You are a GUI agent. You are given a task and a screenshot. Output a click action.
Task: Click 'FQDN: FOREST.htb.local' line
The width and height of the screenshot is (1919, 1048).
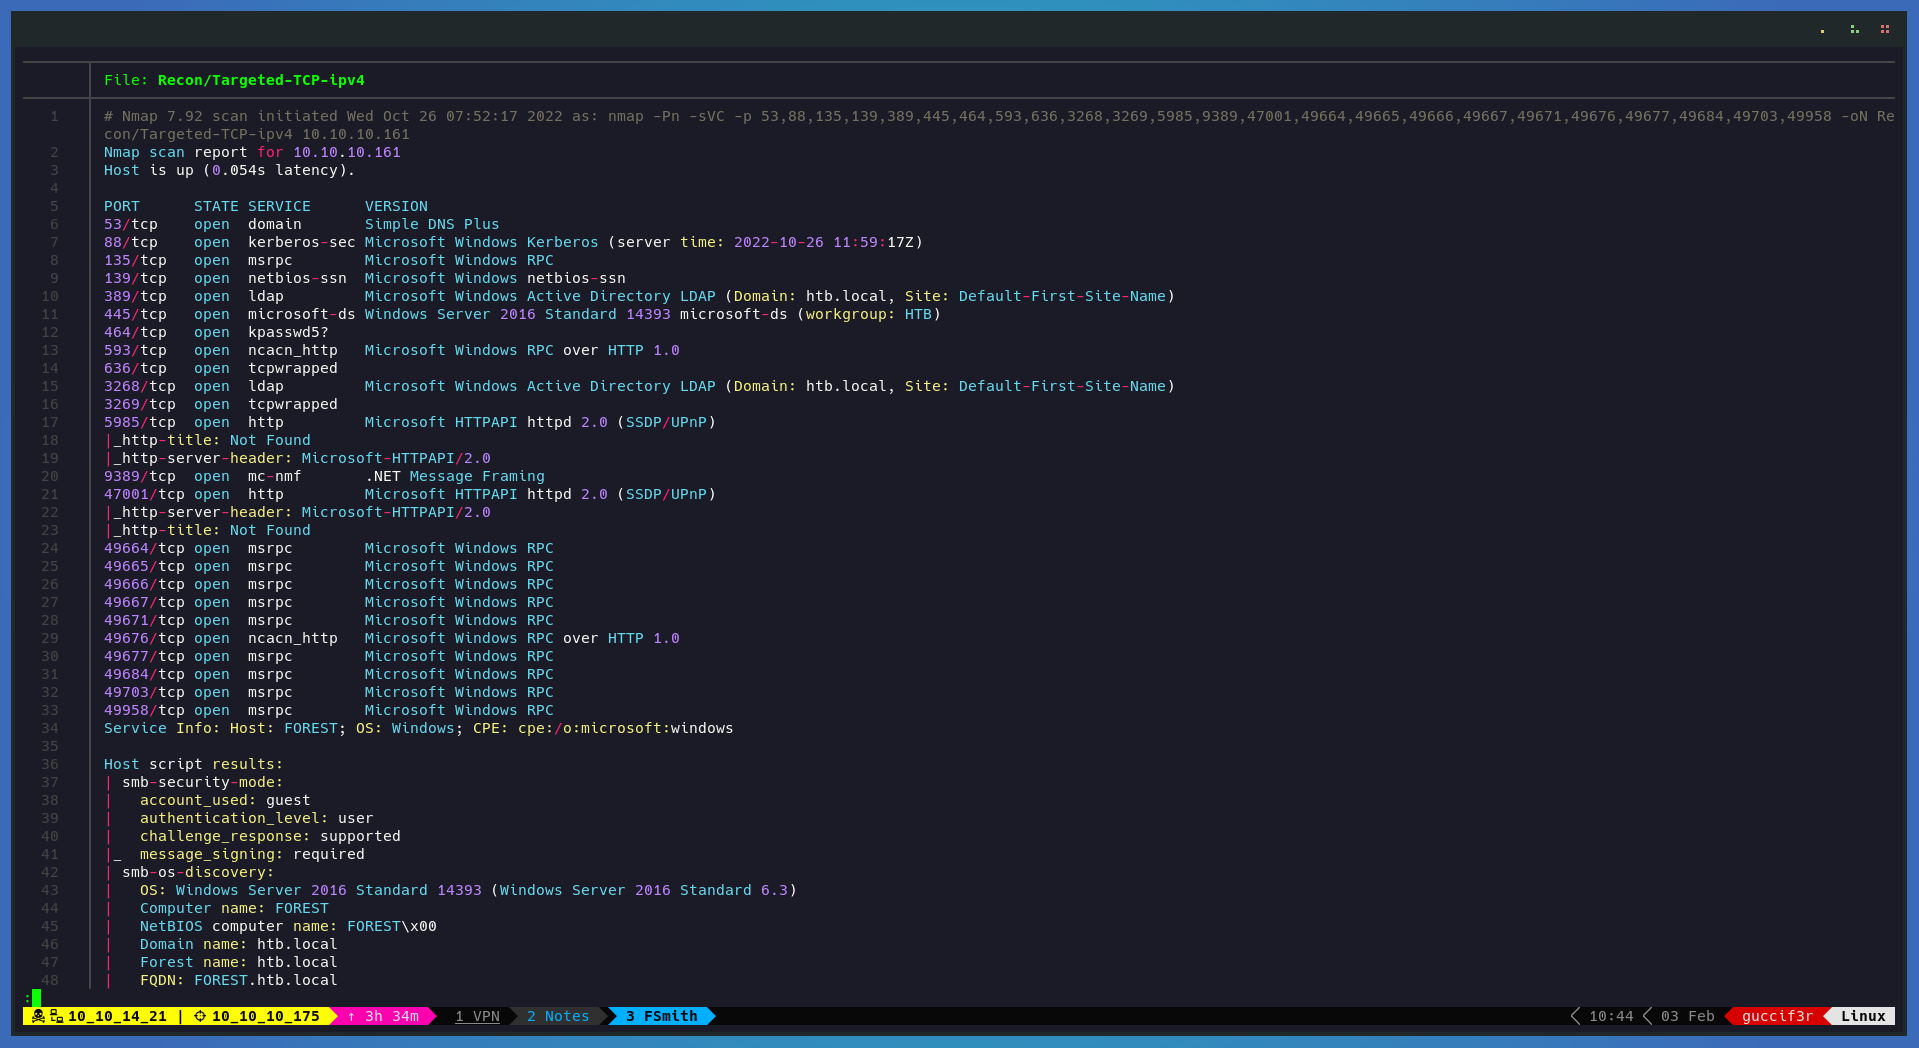click(x=238, y=980)
